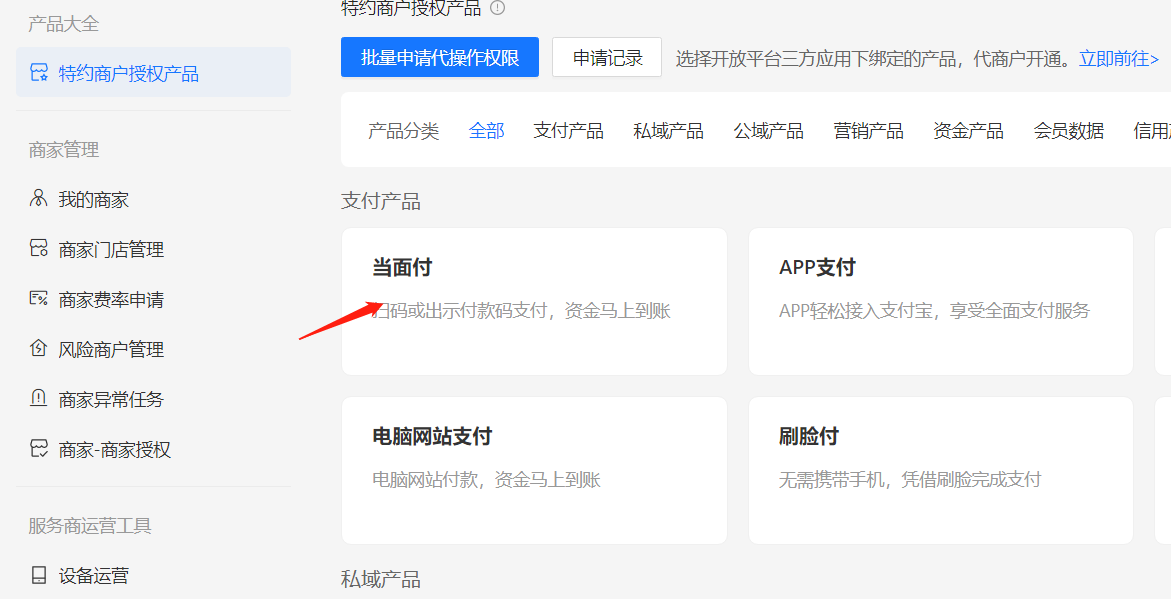
Task: Click the 私域产品 section heading
Action: tap(381, 579)
